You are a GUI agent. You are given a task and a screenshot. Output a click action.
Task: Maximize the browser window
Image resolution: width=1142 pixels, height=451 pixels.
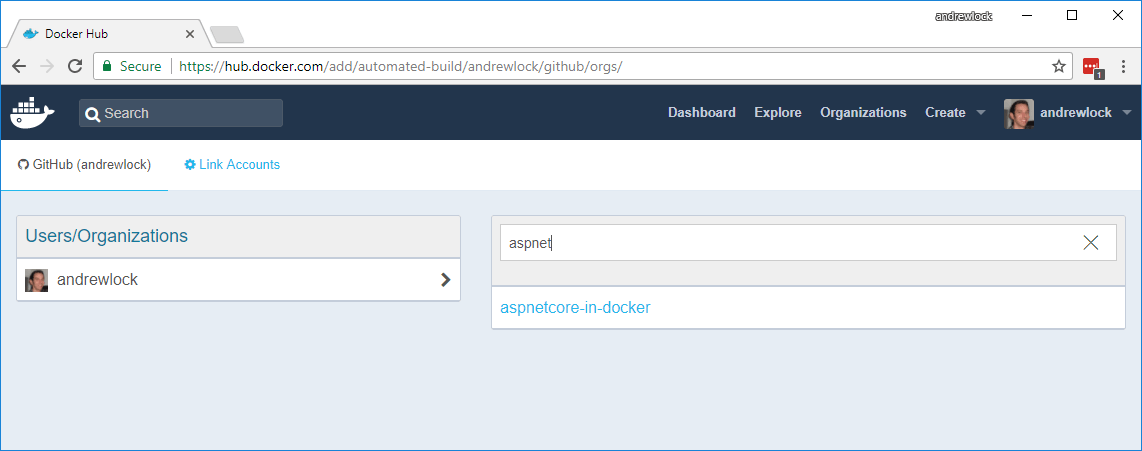pos(1072,15)
